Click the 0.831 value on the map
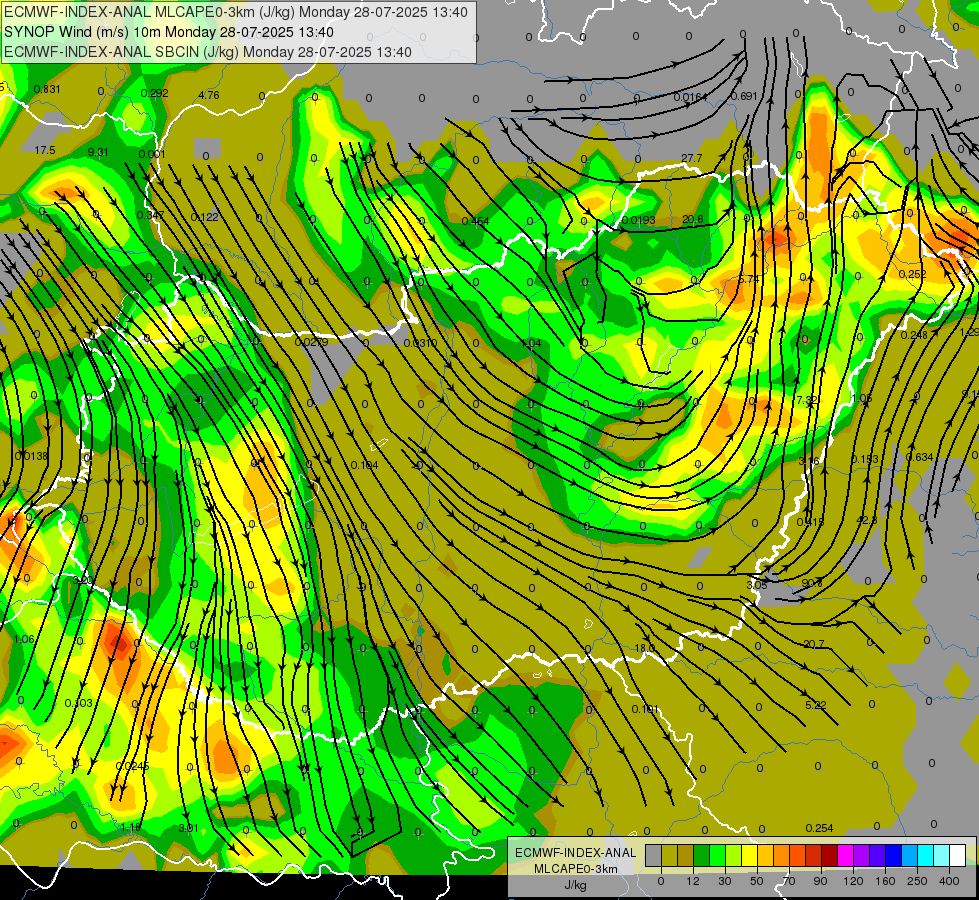Viewport: 979px width, 900px height. click(x=47, y=89)
